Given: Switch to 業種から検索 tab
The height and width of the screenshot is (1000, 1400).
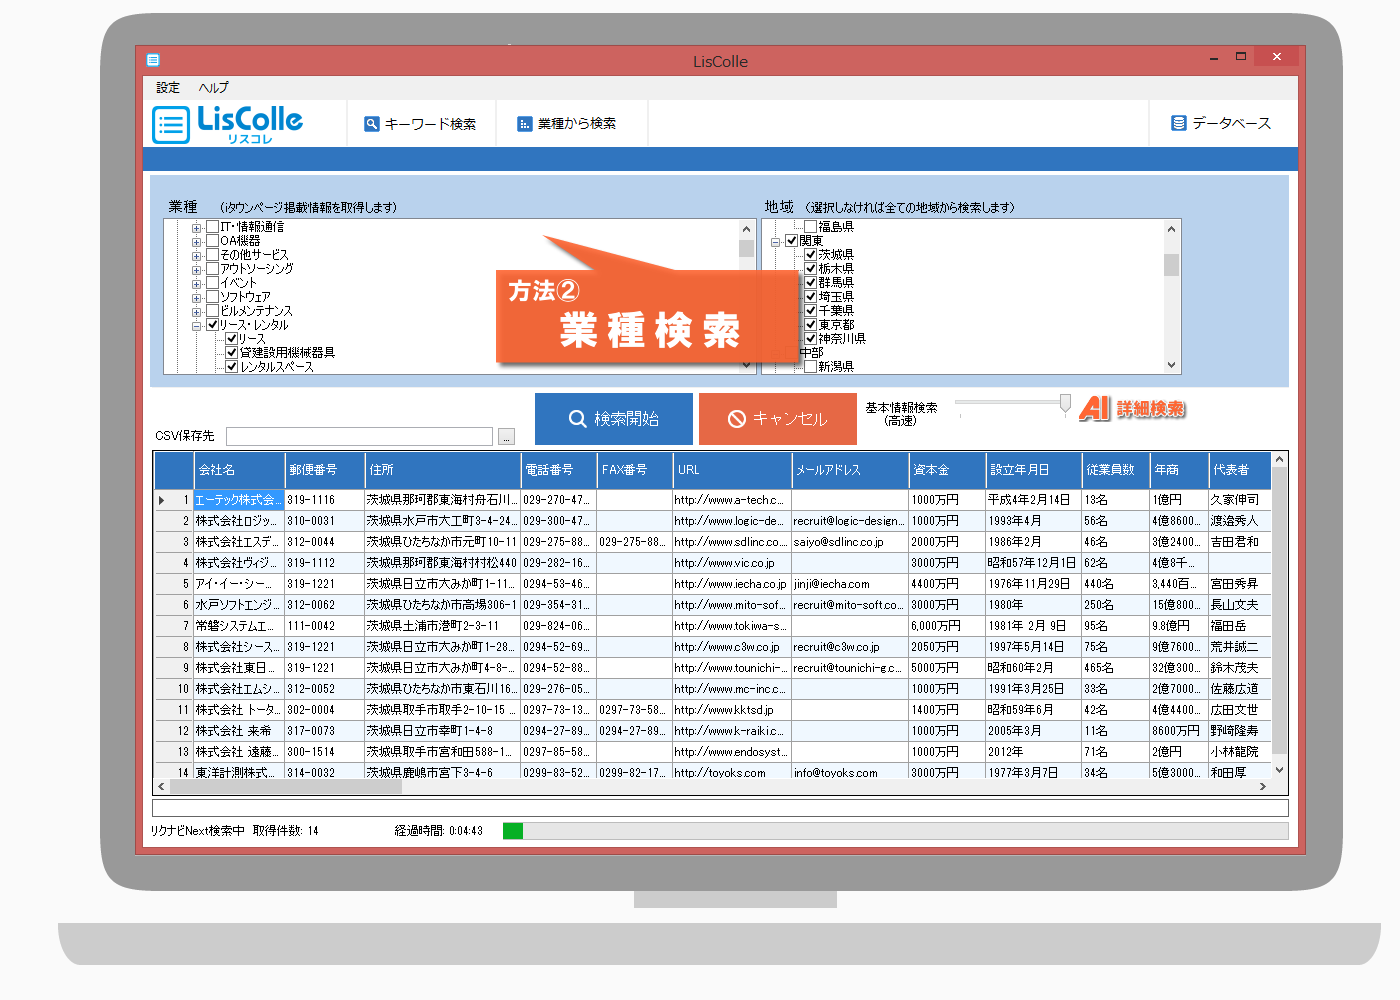Looking at the screenshot, I should click(566, 124).
